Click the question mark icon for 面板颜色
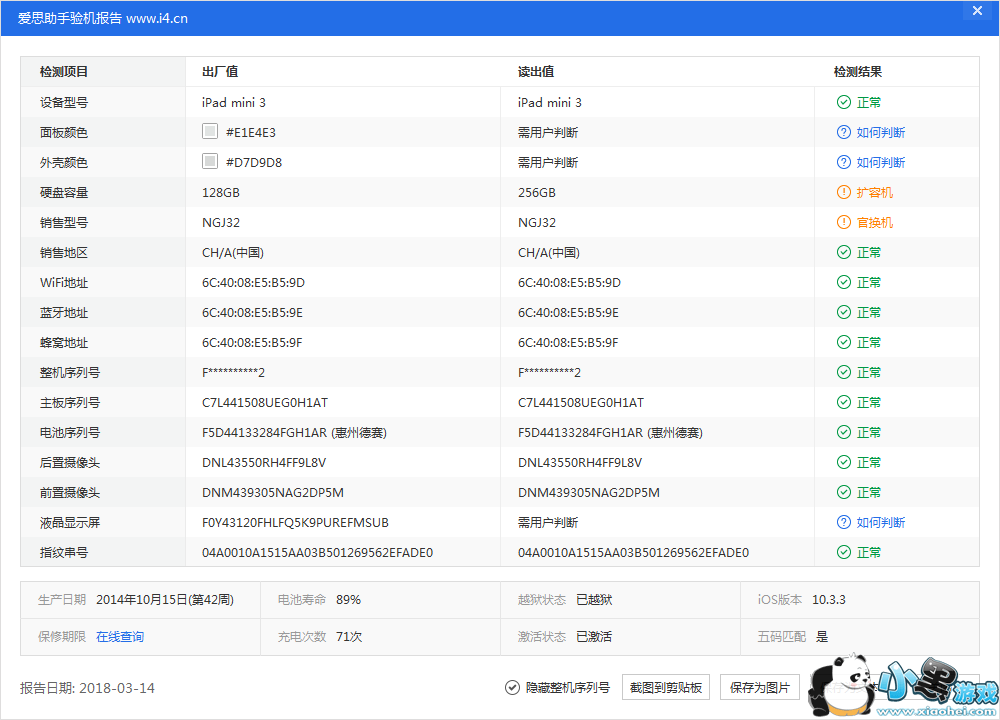The width and height of the screenshot is (1000, 720). (x=843, y=132)
